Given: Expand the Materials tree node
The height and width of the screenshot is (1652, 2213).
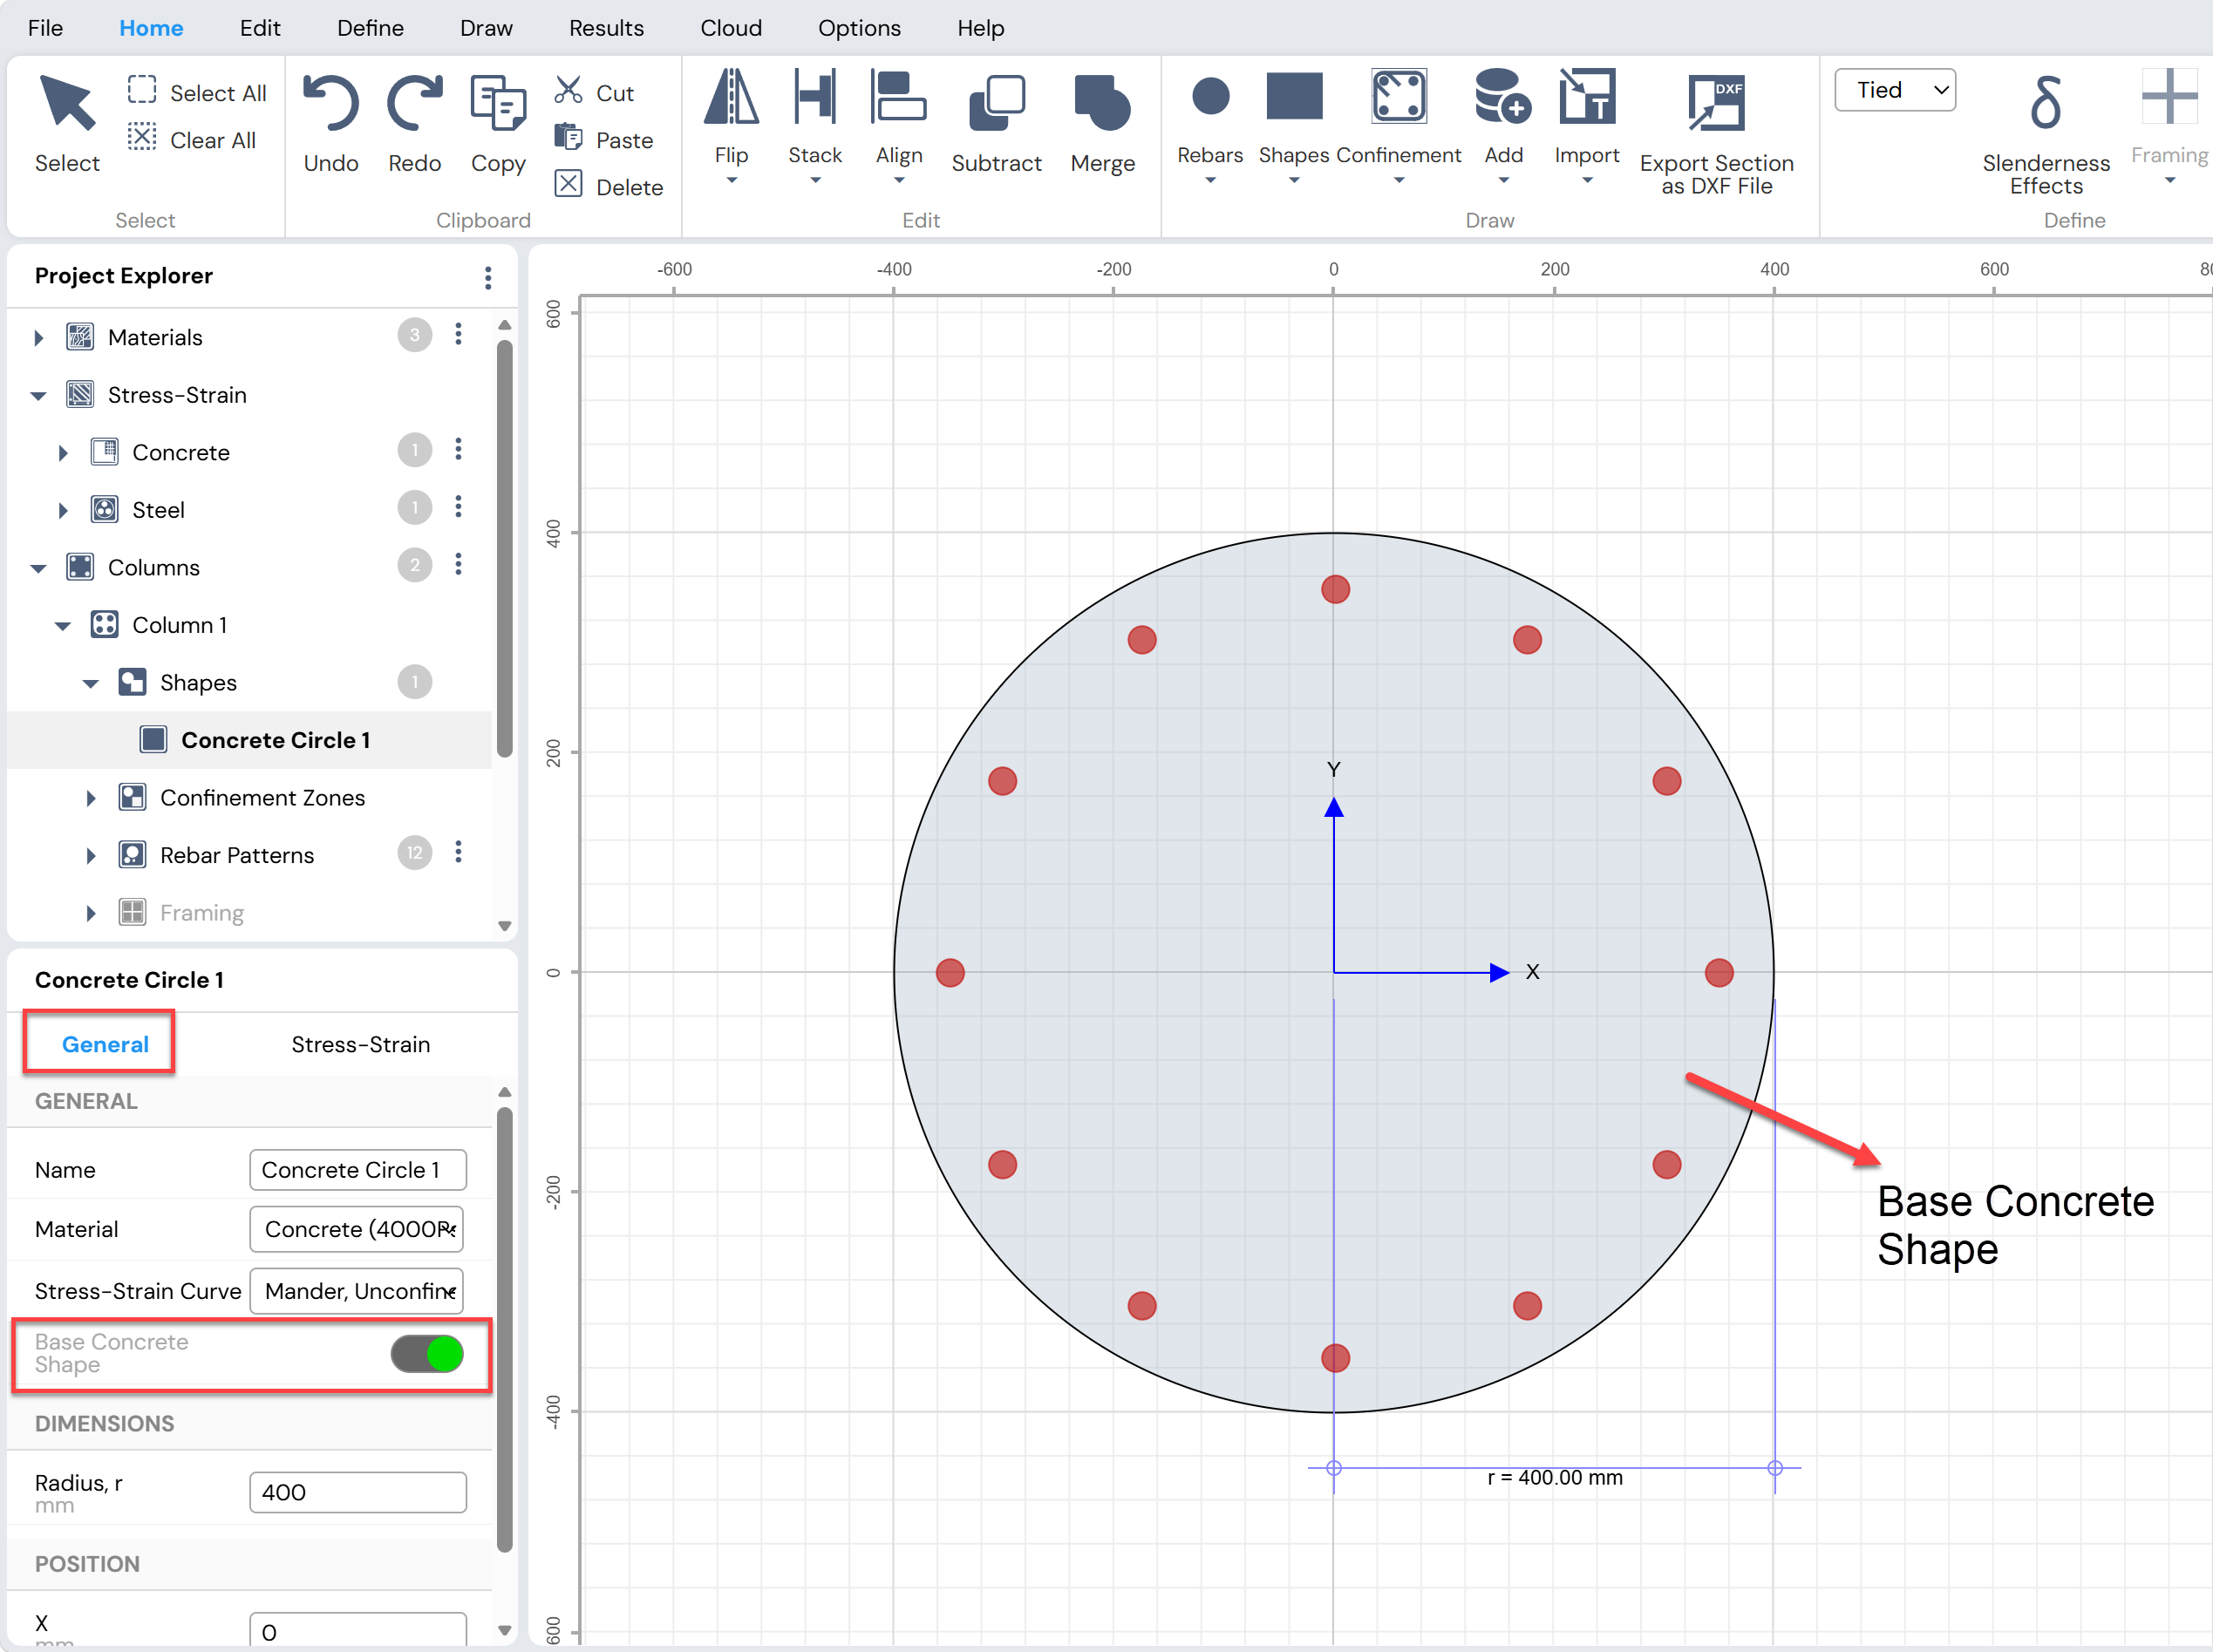Looking at the screenshot, I should [x=38, y=338].
